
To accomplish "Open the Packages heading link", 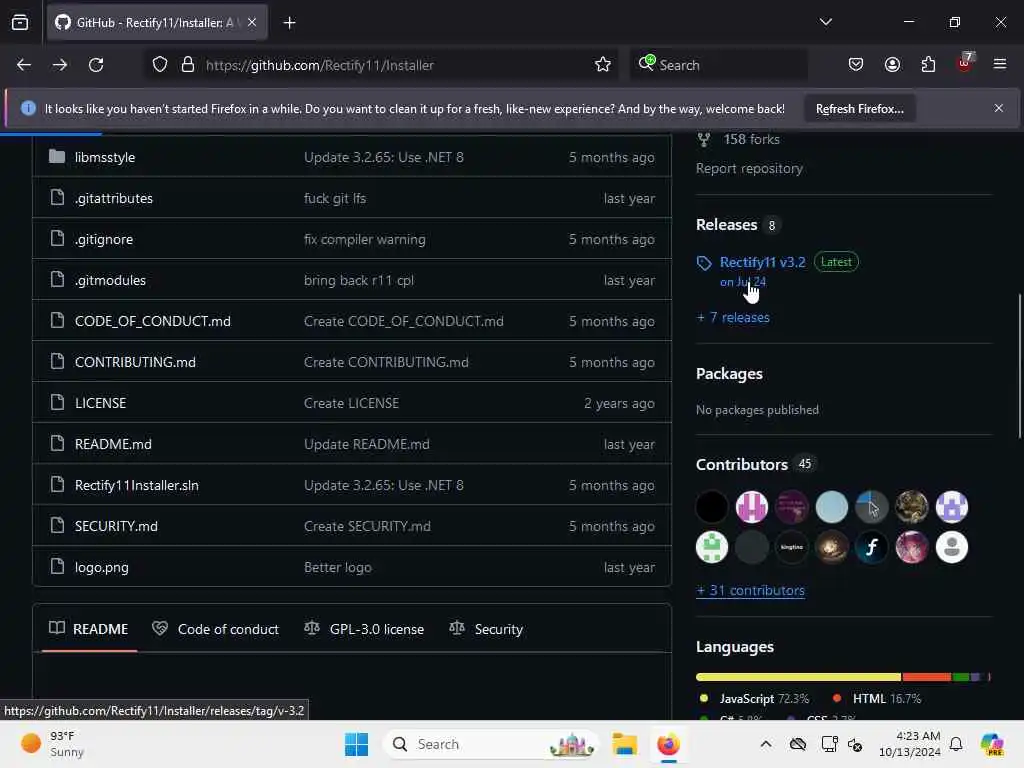I will 729,374.
